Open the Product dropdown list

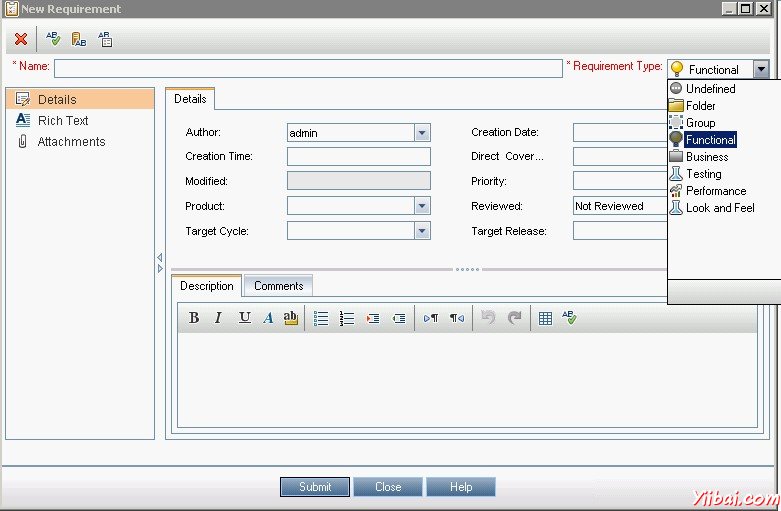[422, 206]
